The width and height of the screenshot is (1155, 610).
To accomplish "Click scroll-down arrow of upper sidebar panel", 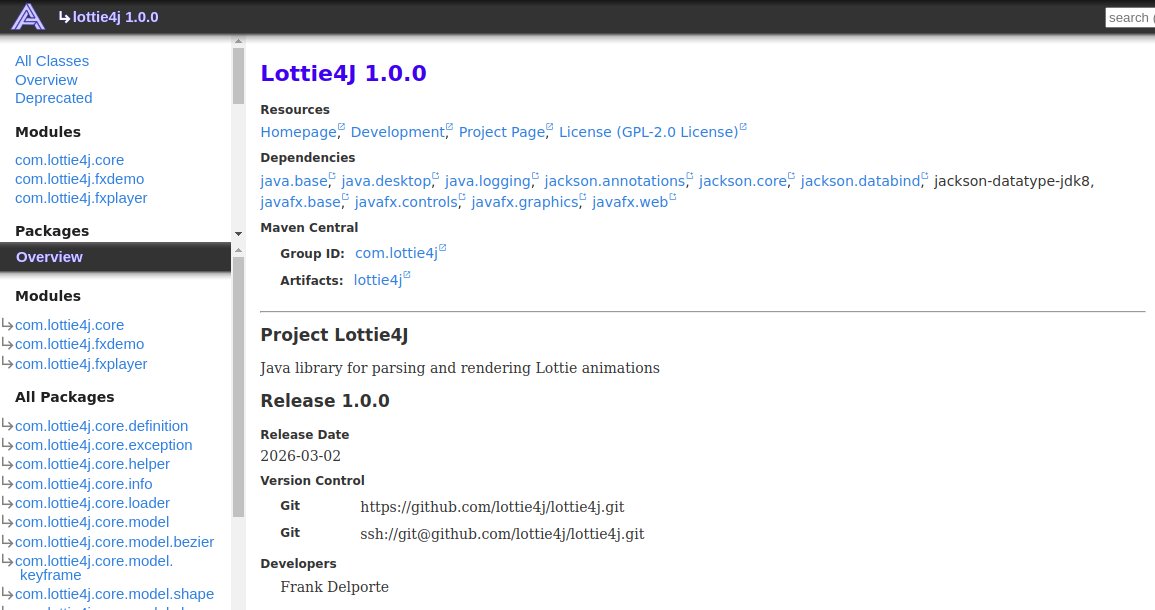I will pos(238,233).
